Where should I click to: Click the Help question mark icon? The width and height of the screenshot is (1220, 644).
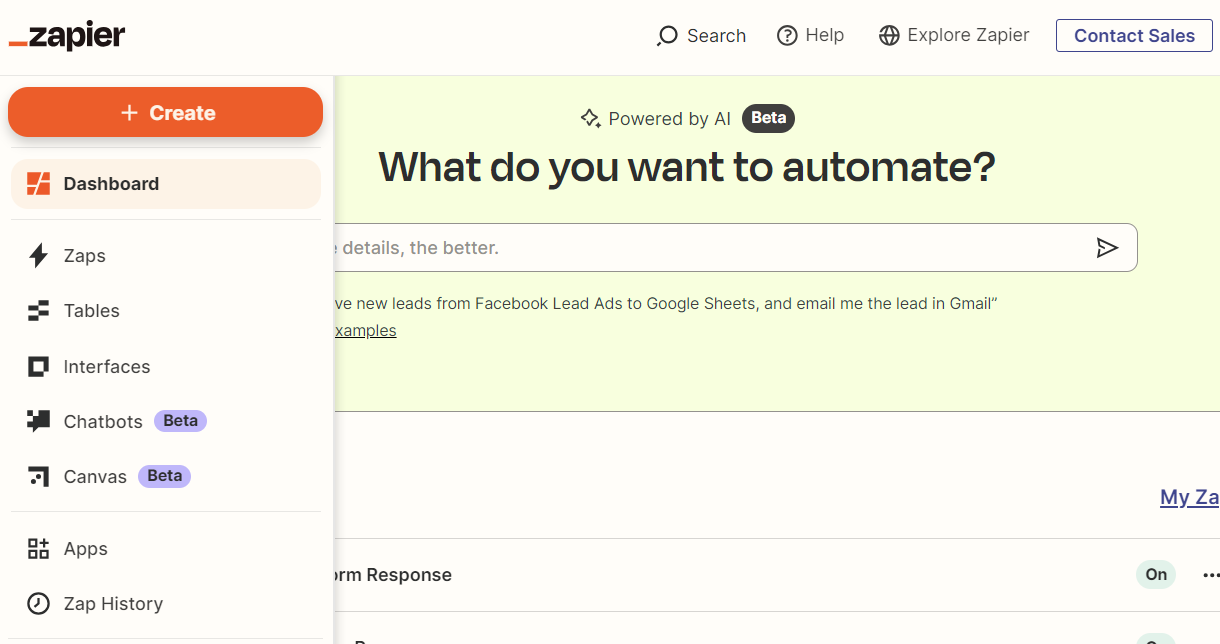pos(787,36)
